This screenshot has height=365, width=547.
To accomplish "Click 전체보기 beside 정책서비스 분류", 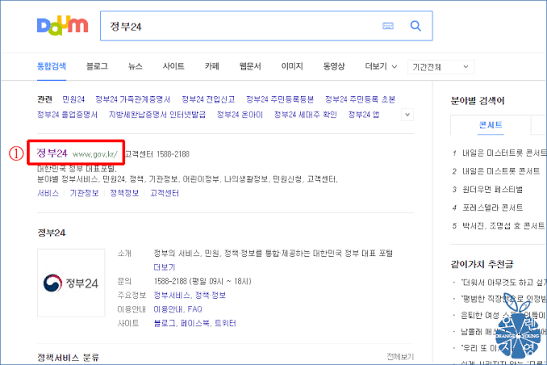I will coord(400,357).
